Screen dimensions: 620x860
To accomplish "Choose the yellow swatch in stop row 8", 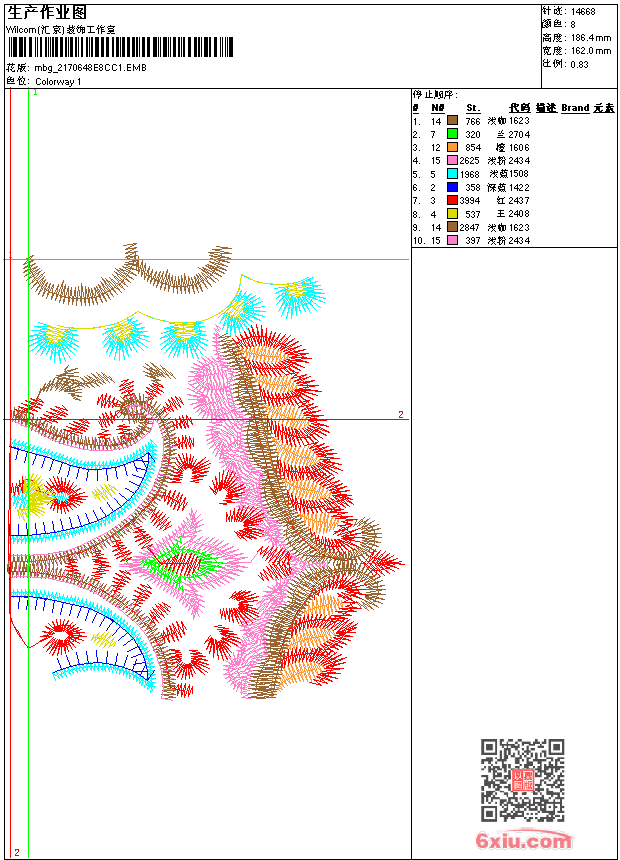I will click(x=452, y=213).
